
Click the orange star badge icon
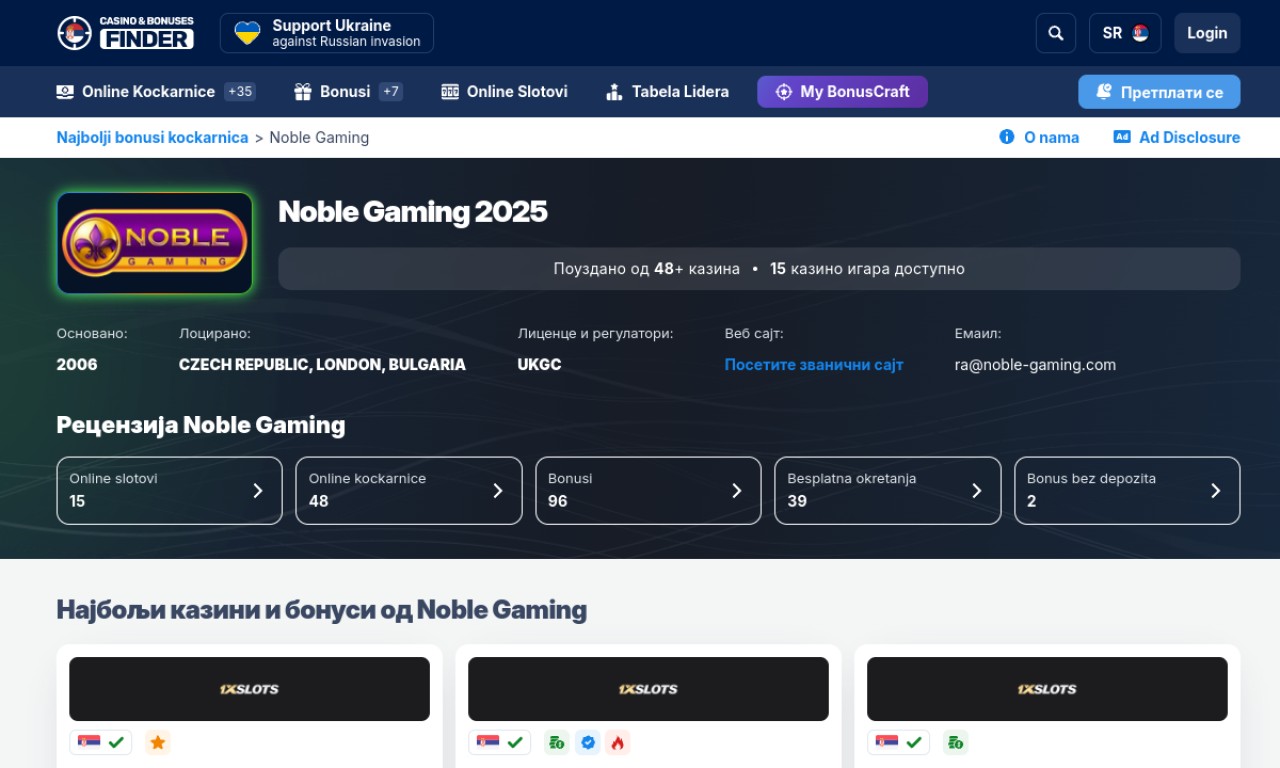click(157, 742)
